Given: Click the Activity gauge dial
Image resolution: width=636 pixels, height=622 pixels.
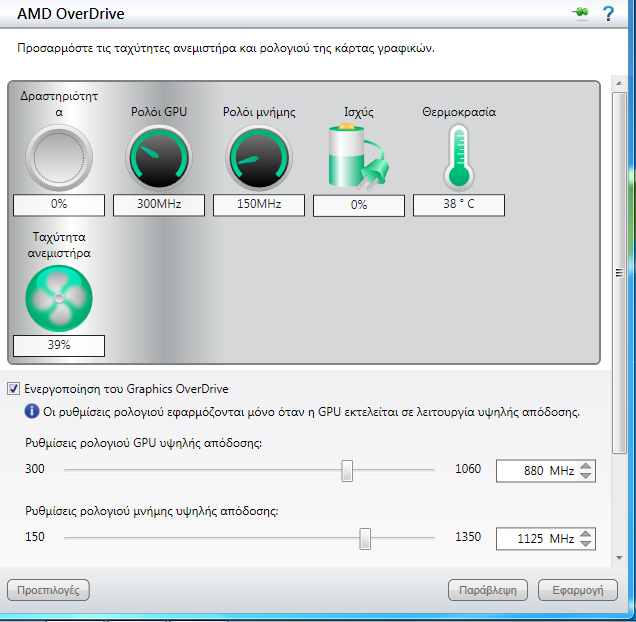Looking at the screenshot, I should pyautogui.click(x=59, y=157).
